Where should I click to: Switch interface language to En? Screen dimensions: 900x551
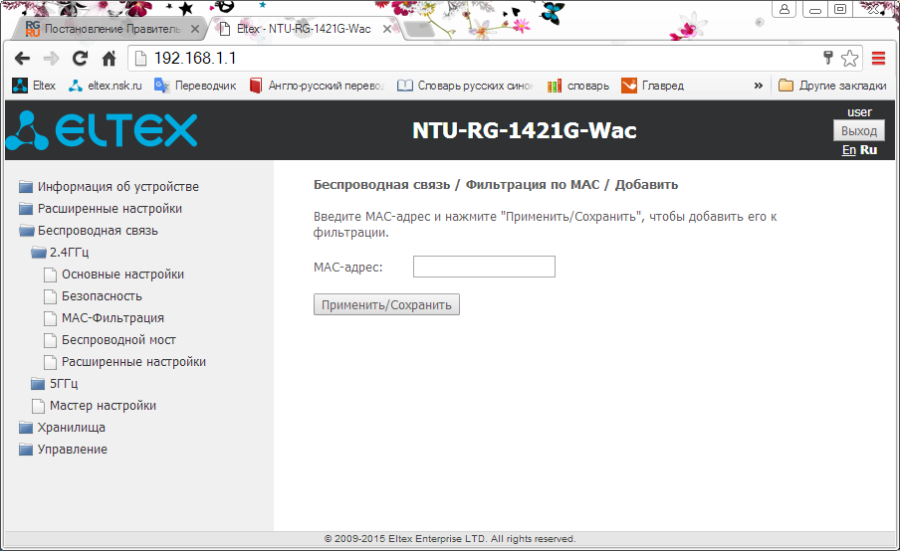[x=848, y=150]
